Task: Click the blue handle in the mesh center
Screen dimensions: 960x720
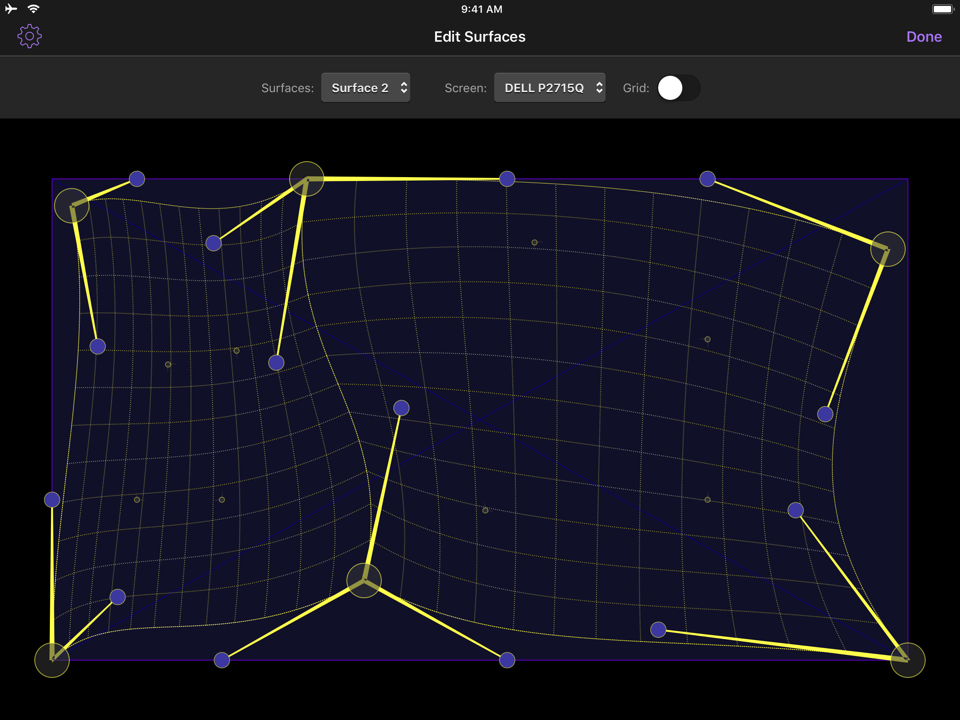Action: [x=401, y=408]
